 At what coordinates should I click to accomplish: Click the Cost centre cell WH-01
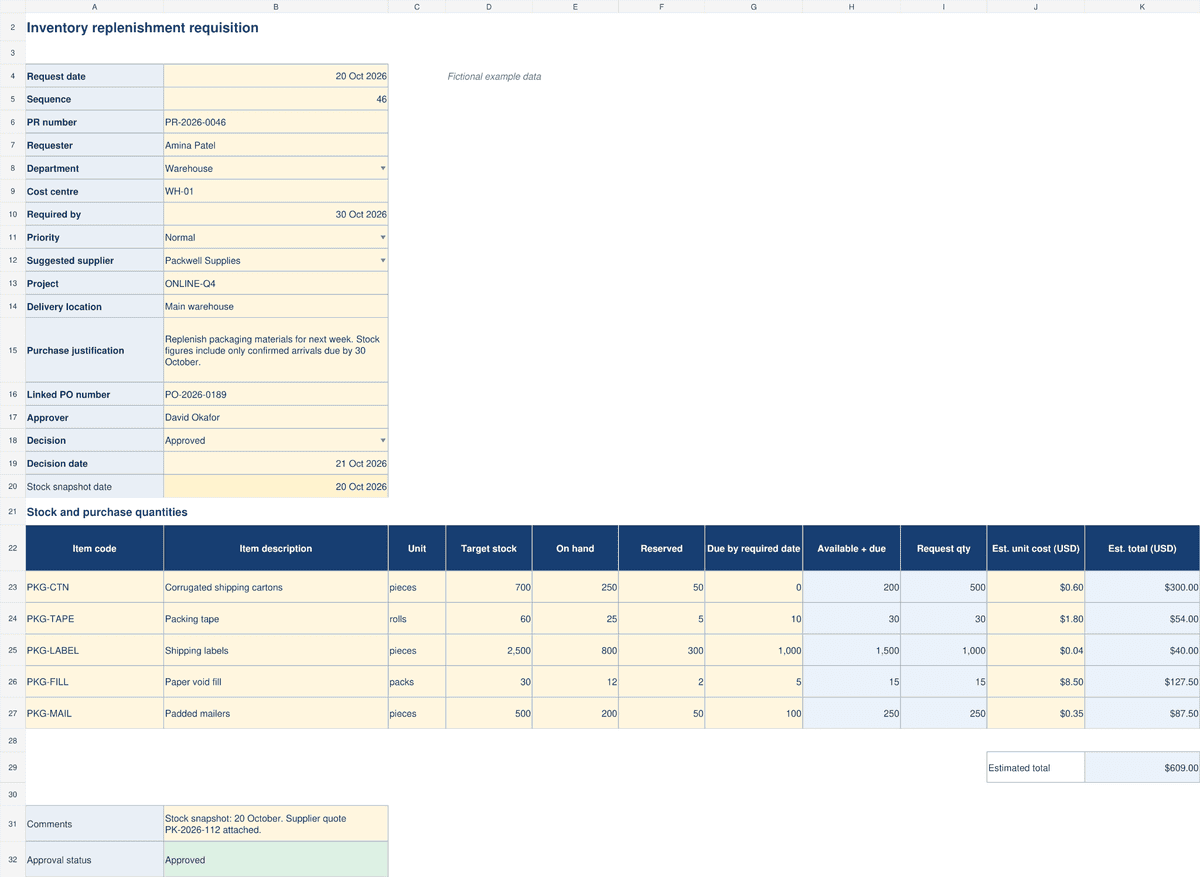(276, 191)
